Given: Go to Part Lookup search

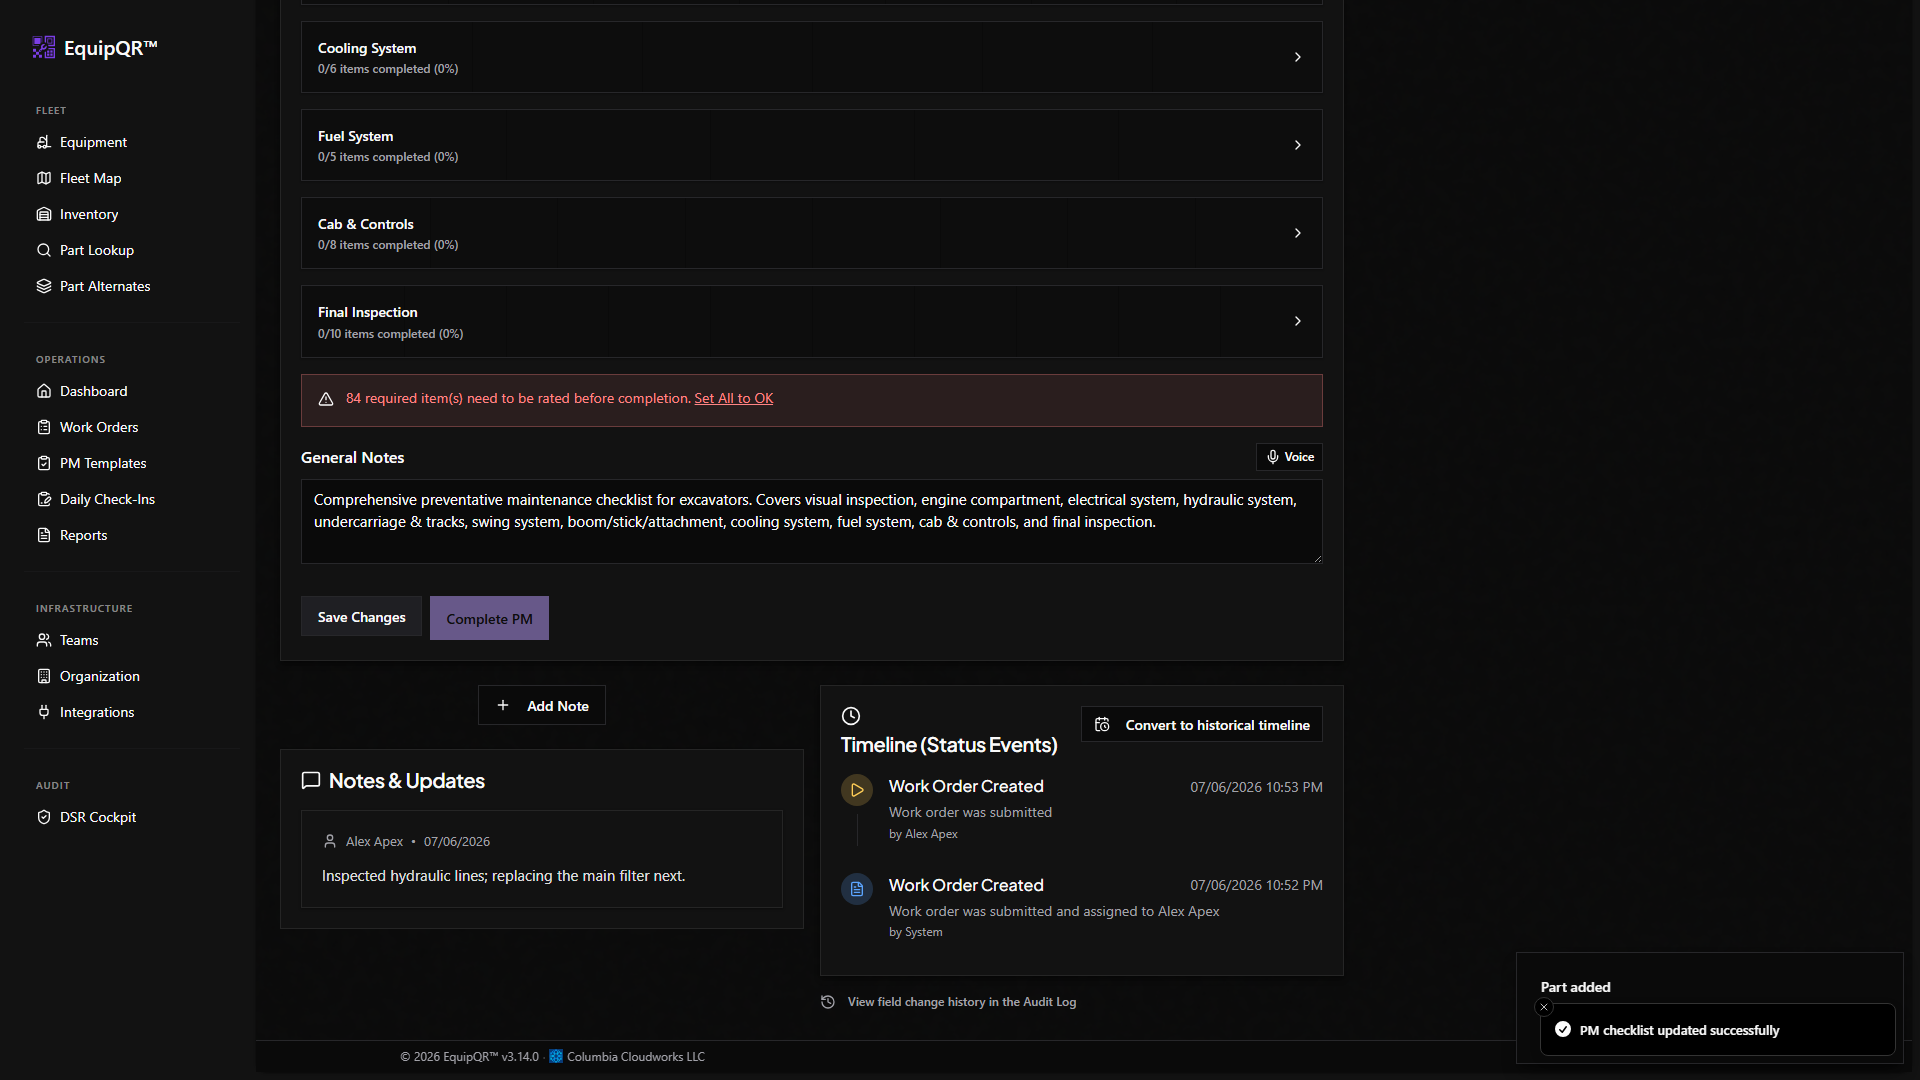Looking at the screenshot, I should (x=96, y=250).
